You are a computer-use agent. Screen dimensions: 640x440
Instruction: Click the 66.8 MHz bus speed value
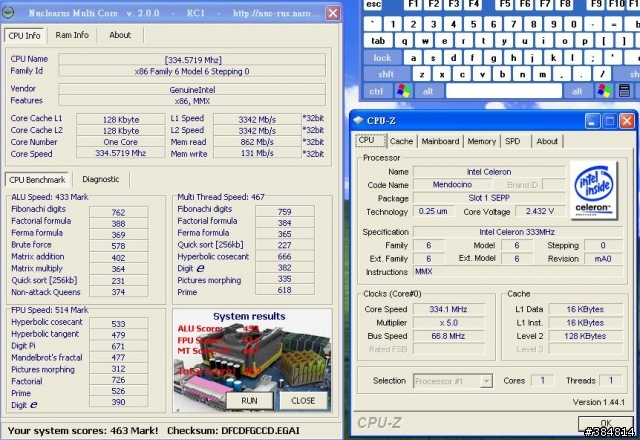pyautogui.click(x=448, y=336)
